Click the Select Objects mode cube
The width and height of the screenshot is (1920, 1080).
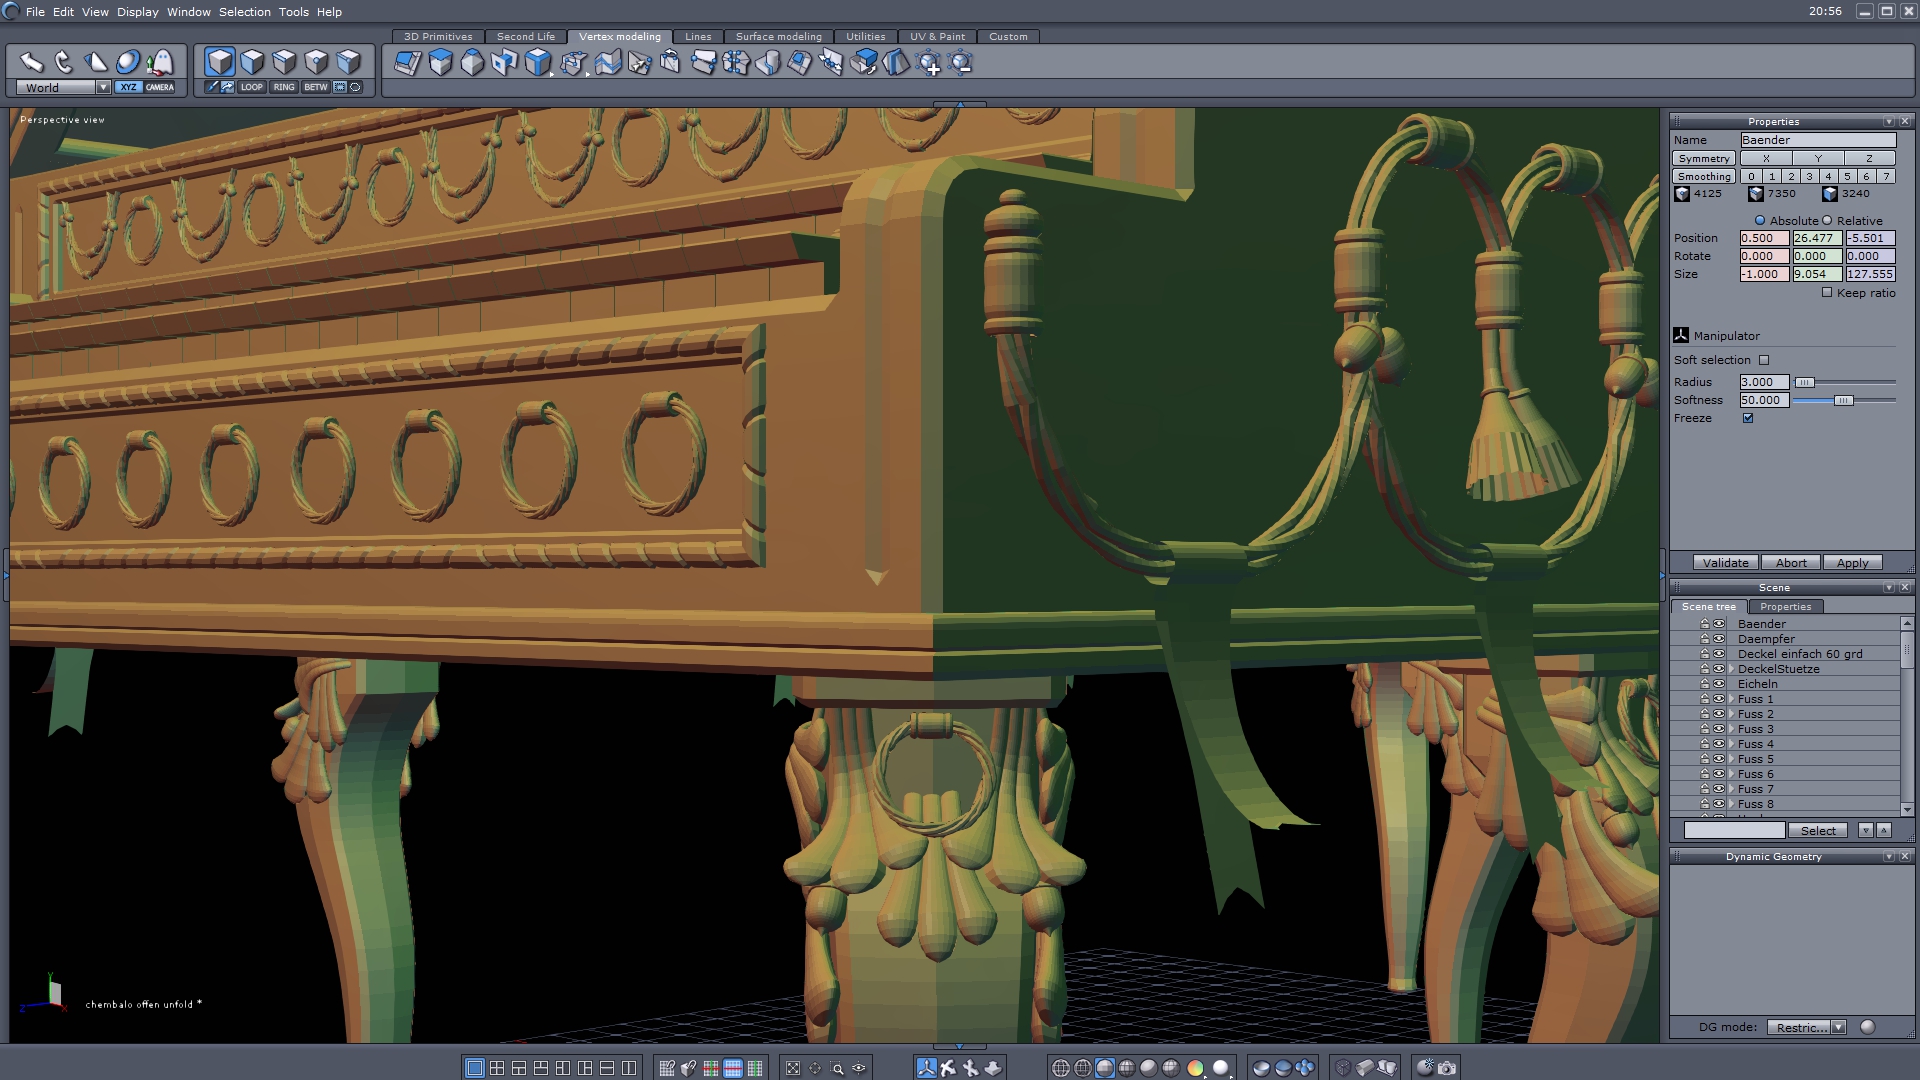[220, 62]
